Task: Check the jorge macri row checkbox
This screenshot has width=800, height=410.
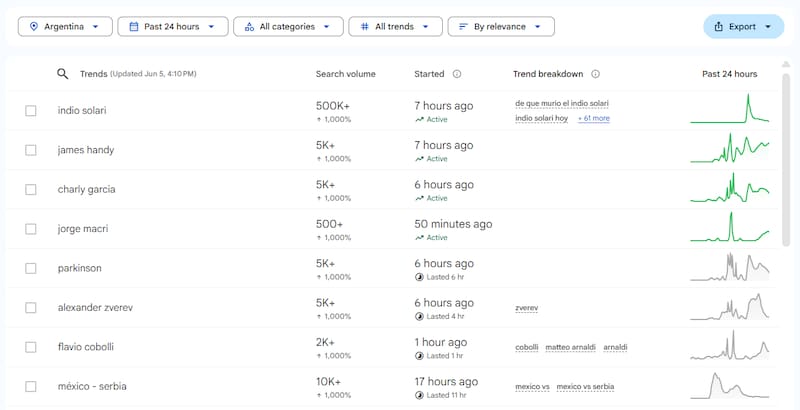Action: point(31,229)
